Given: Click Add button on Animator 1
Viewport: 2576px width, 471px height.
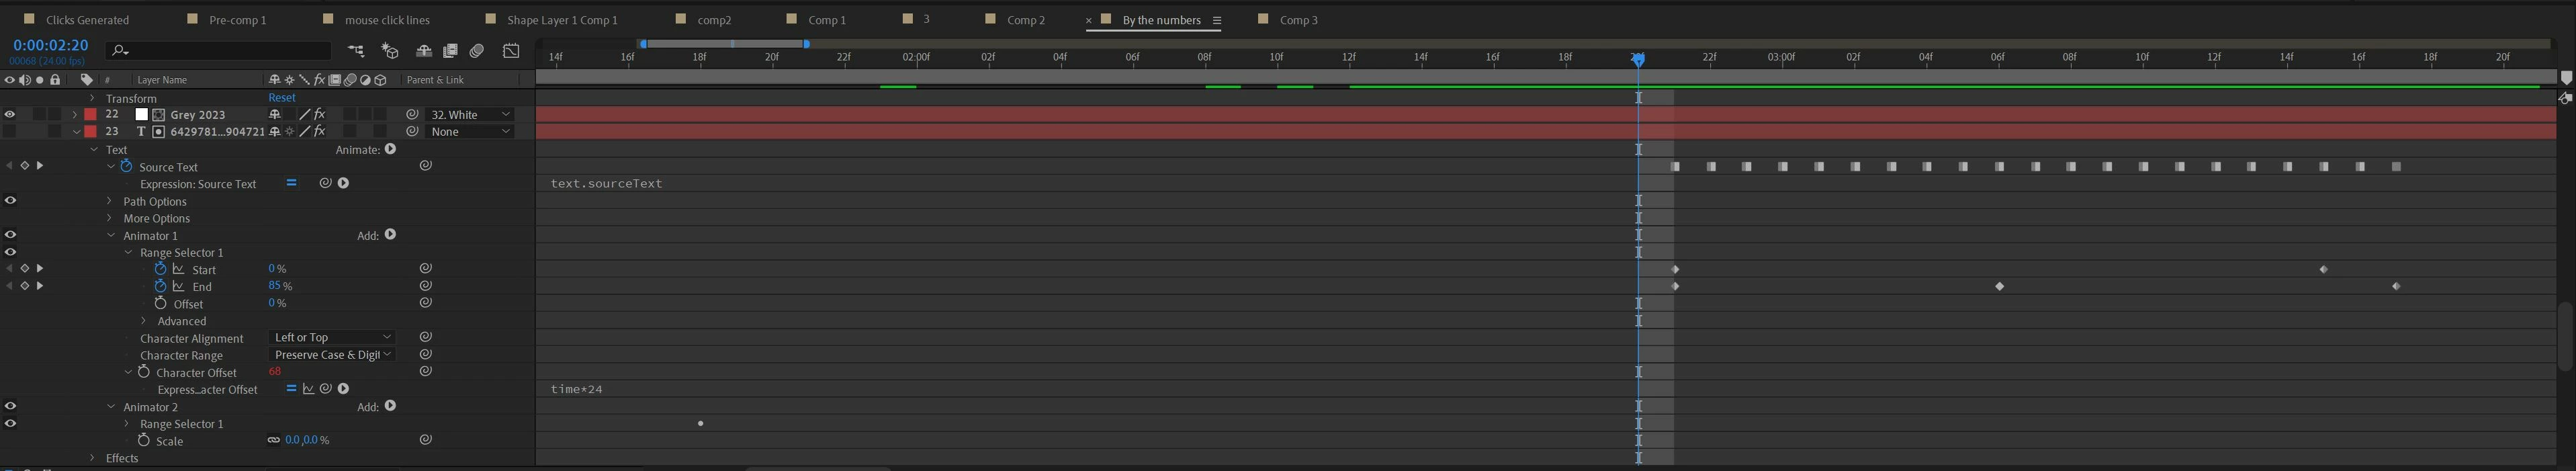Looking at the screenshot, I should [x=391, y=235].
